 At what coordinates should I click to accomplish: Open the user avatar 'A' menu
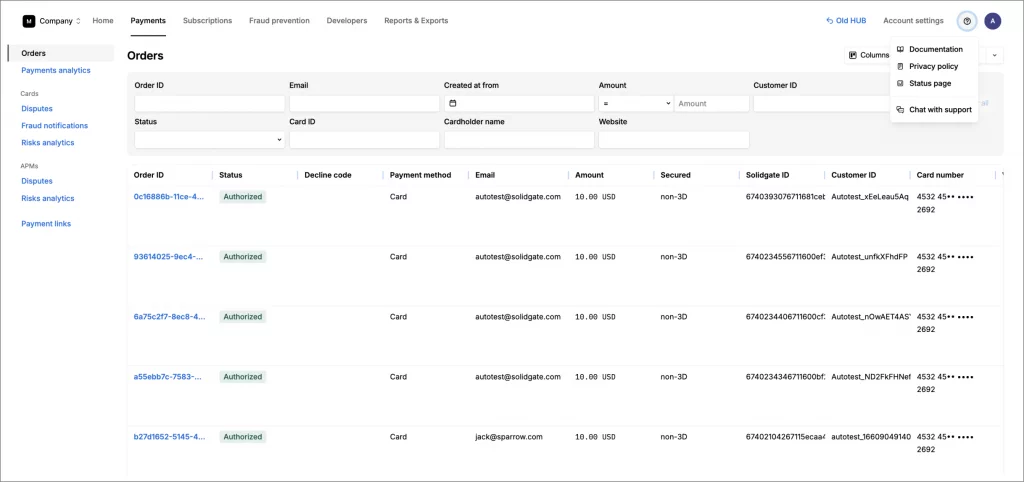[993, 21]
